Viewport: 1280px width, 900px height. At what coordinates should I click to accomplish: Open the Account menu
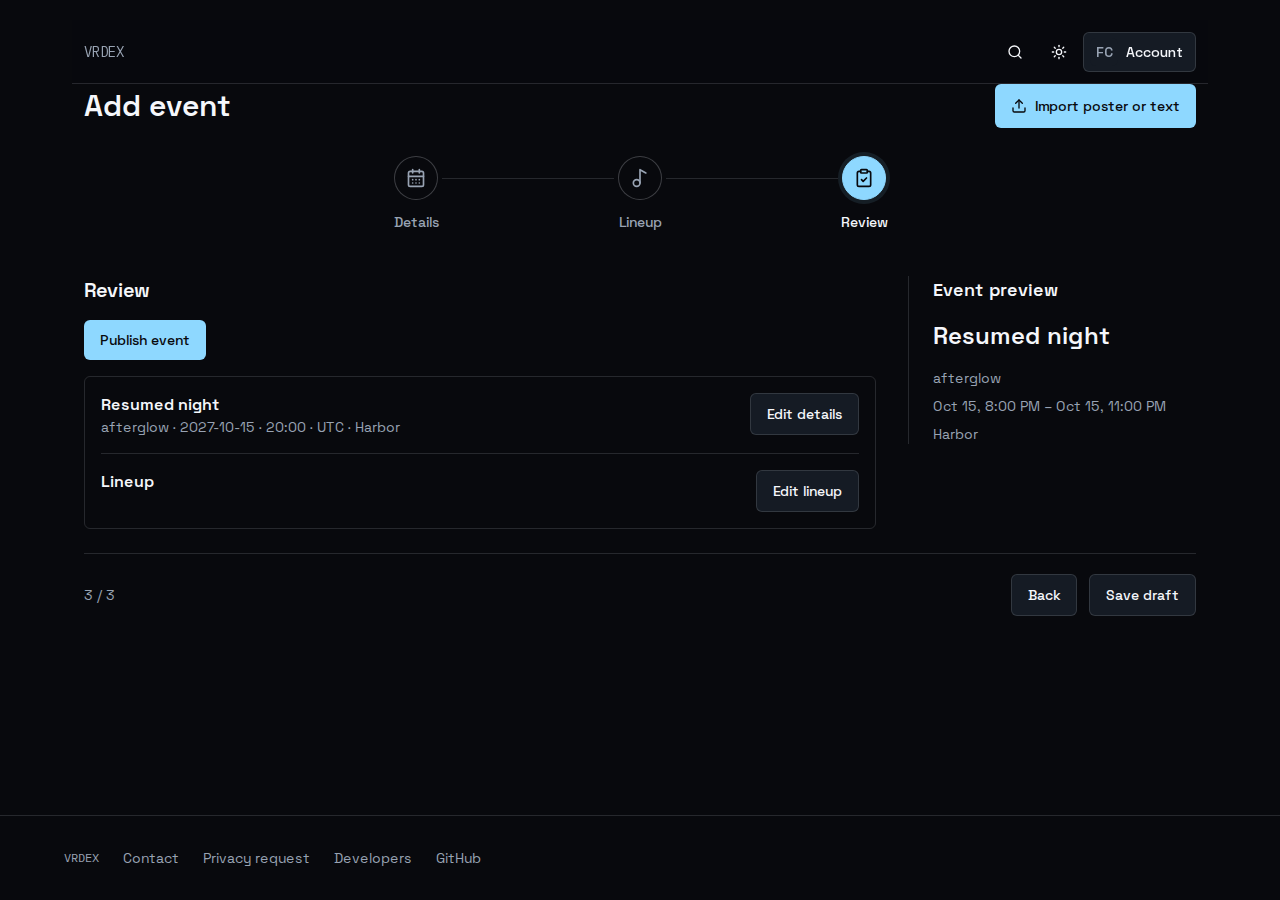pos(1139,52)
